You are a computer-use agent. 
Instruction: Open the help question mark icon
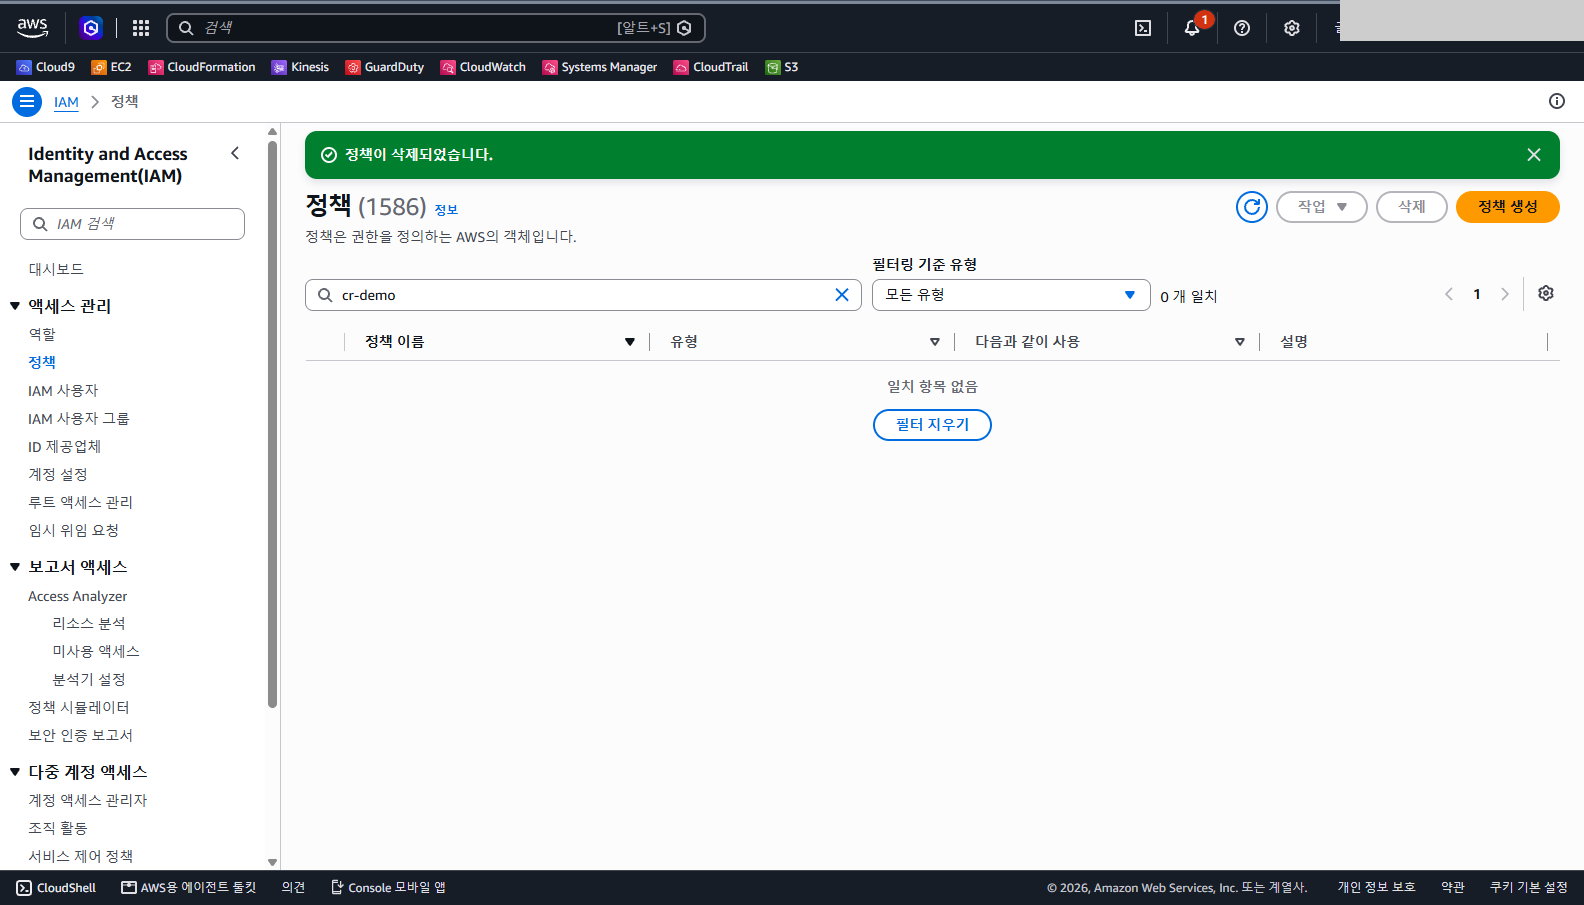click(x=1242, y=28)
